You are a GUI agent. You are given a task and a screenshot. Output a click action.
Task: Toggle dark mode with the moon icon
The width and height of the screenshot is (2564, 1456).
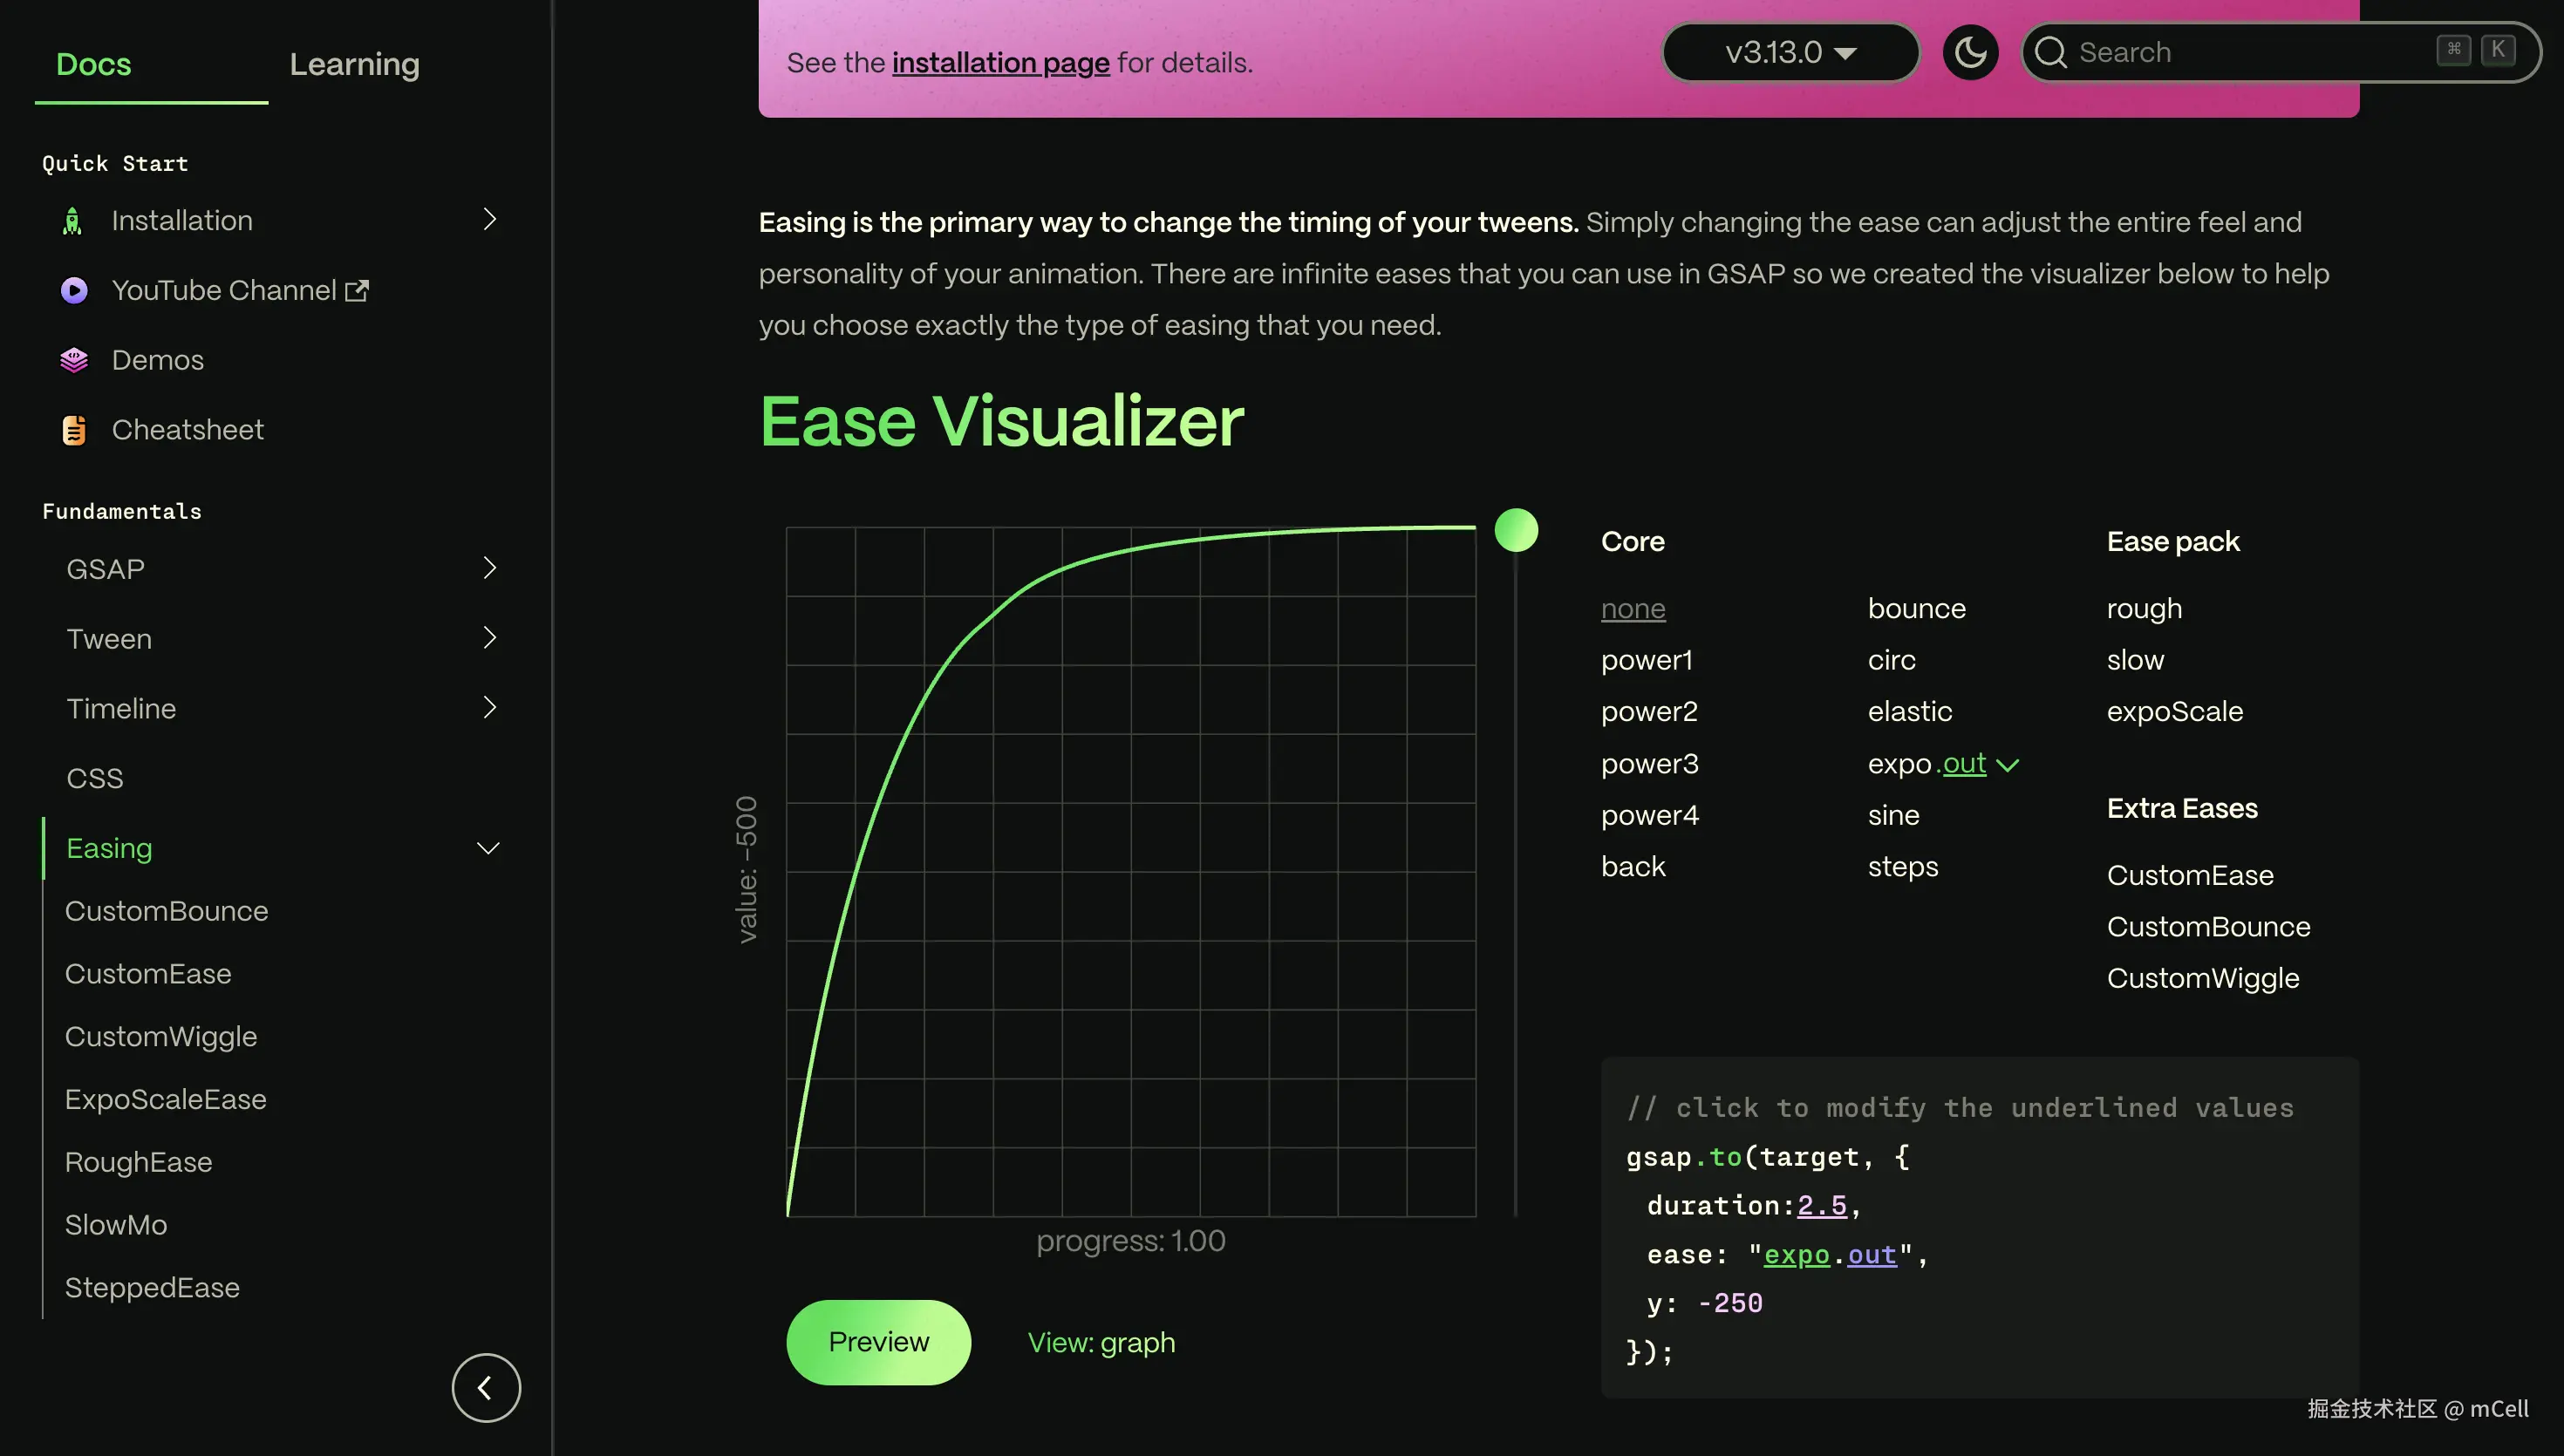pos(1970,52)
